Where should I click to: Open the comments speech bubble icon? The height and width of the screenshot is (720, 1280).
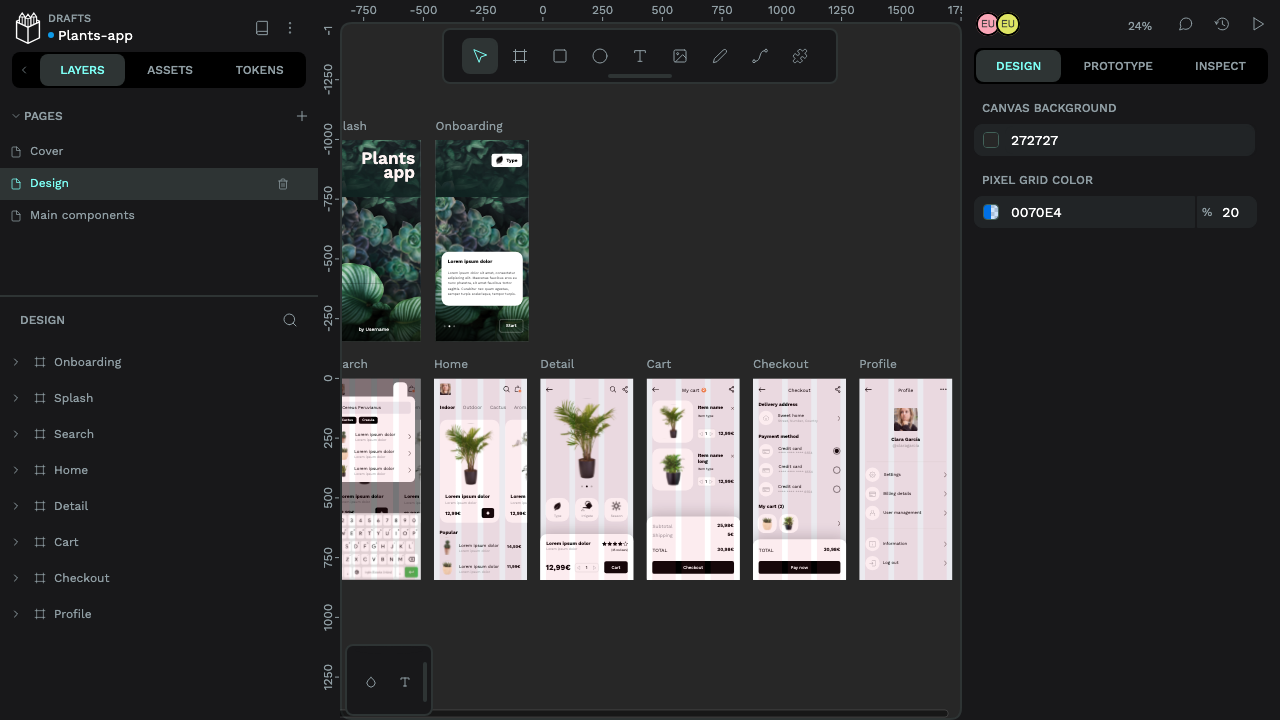[1186, 24]
